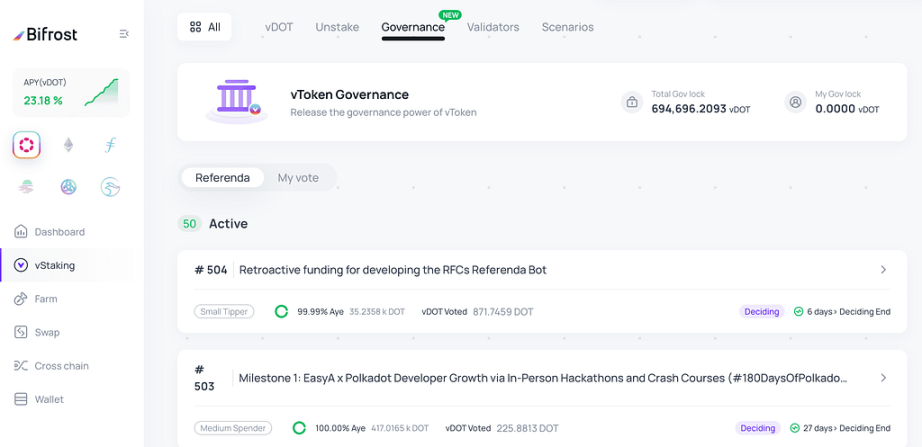Screen dimensions: 922x447
Task: Expand referendum 504 chevron
Action: (x=883, y=270)
